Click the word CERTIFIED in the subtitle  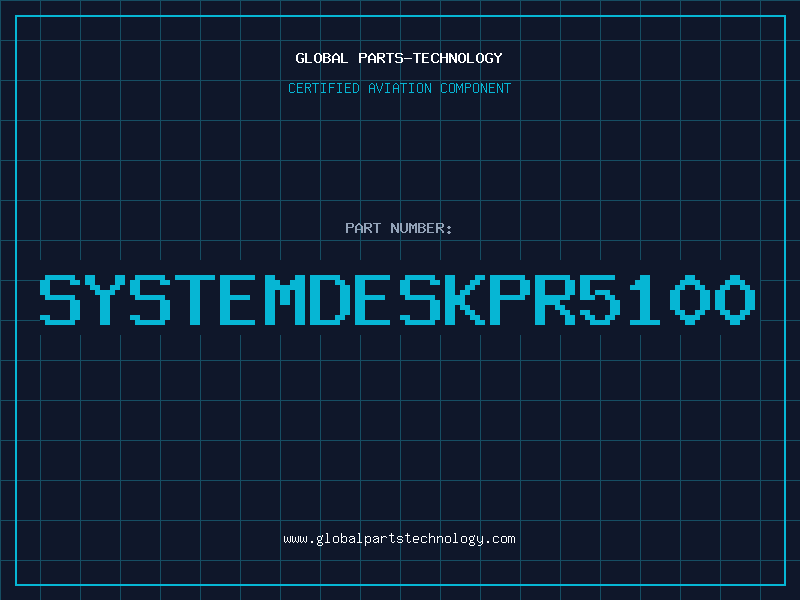[x=322, y=89]
